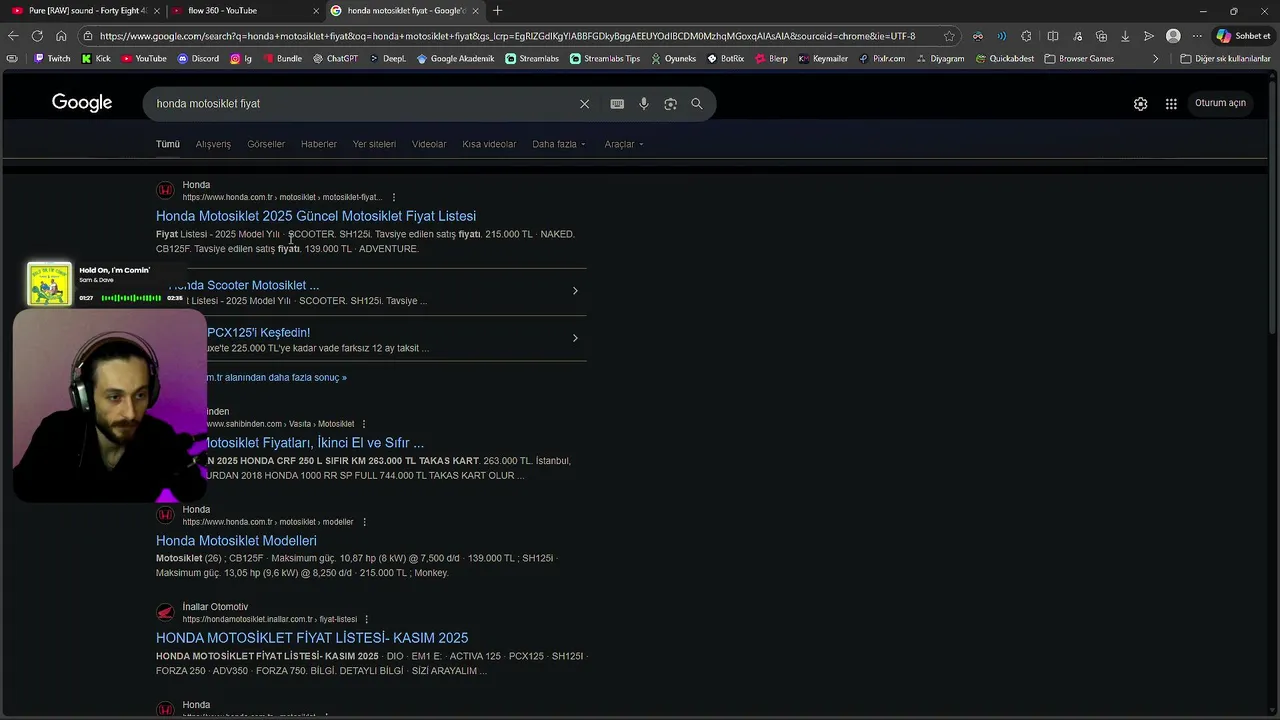
Task: Click the browser address bar URL
Action: (507, 36)
